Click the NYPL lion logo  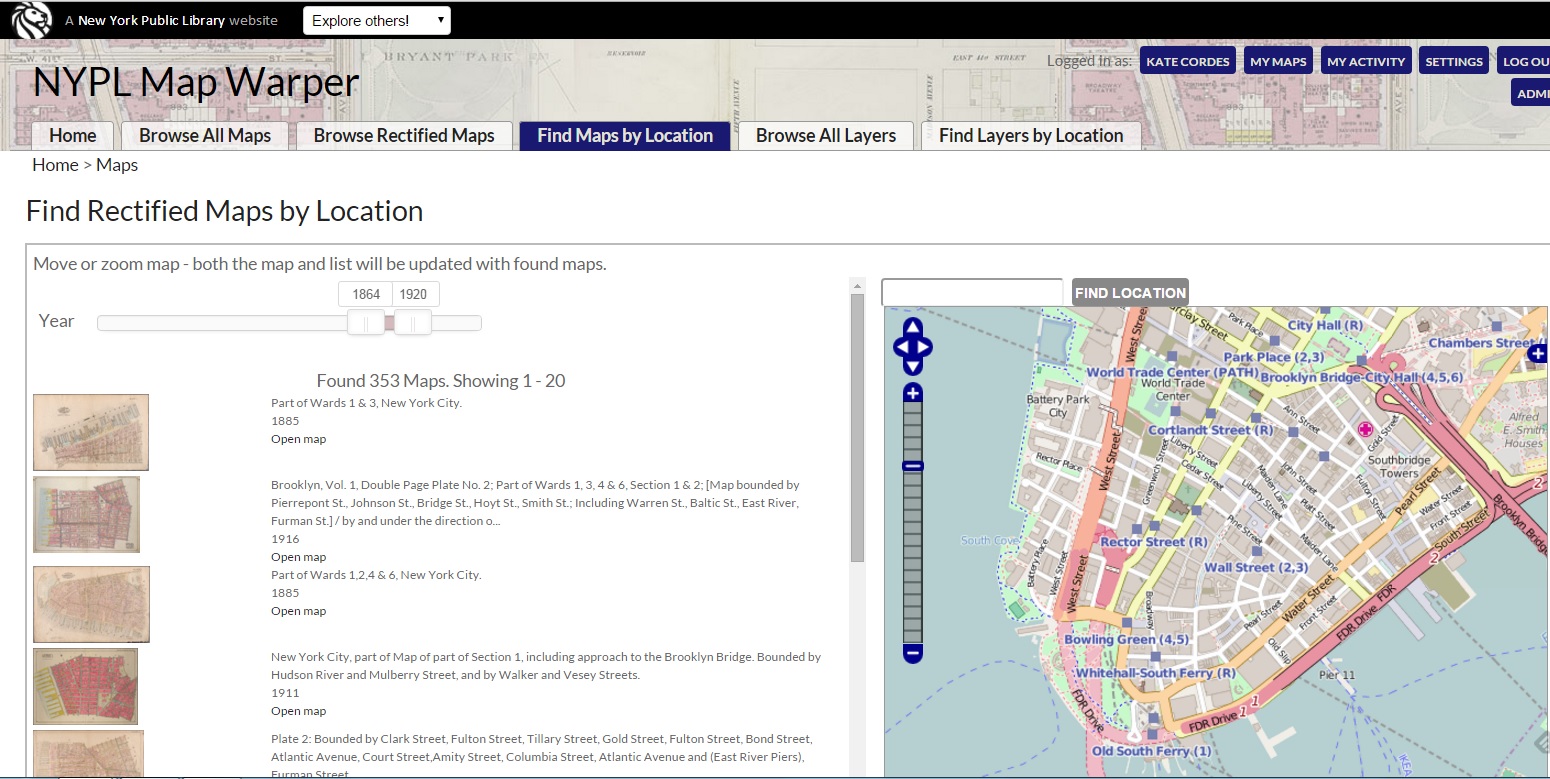point(30,19)
